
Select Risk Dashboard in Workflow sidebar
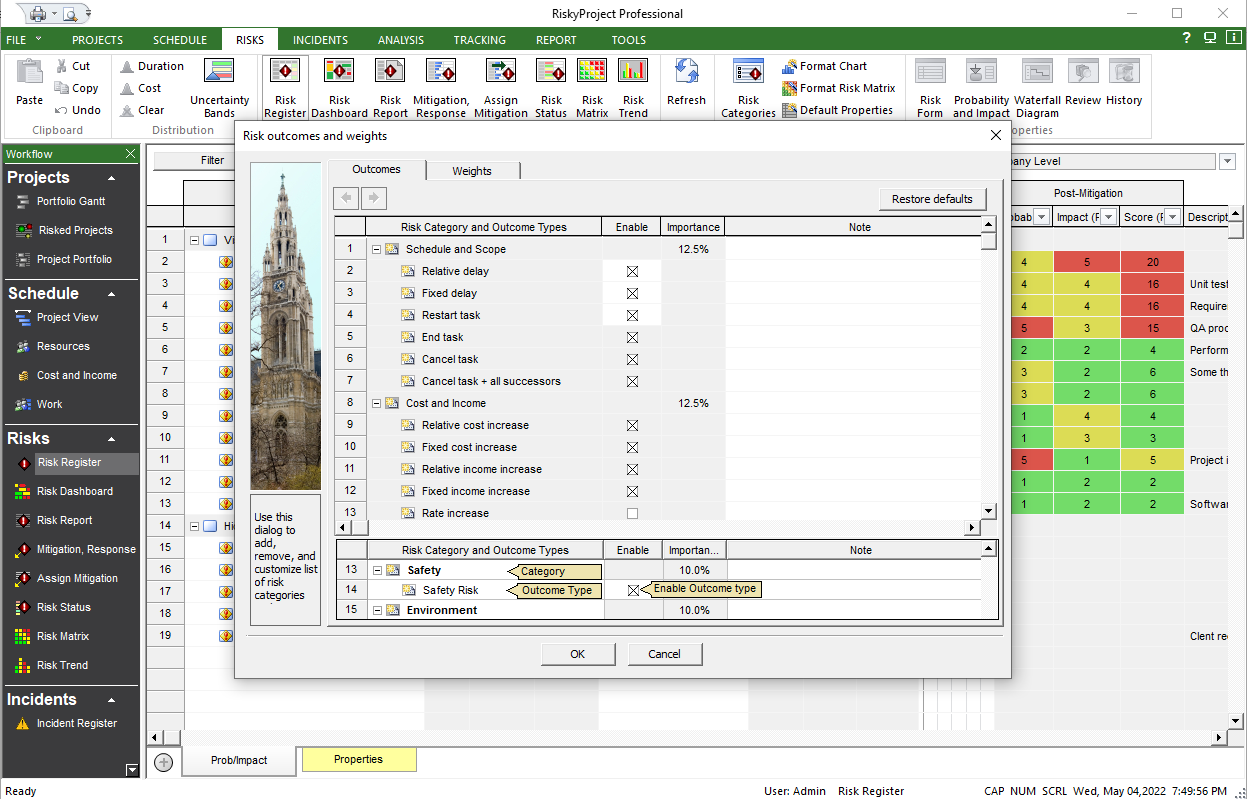(74, 491)
